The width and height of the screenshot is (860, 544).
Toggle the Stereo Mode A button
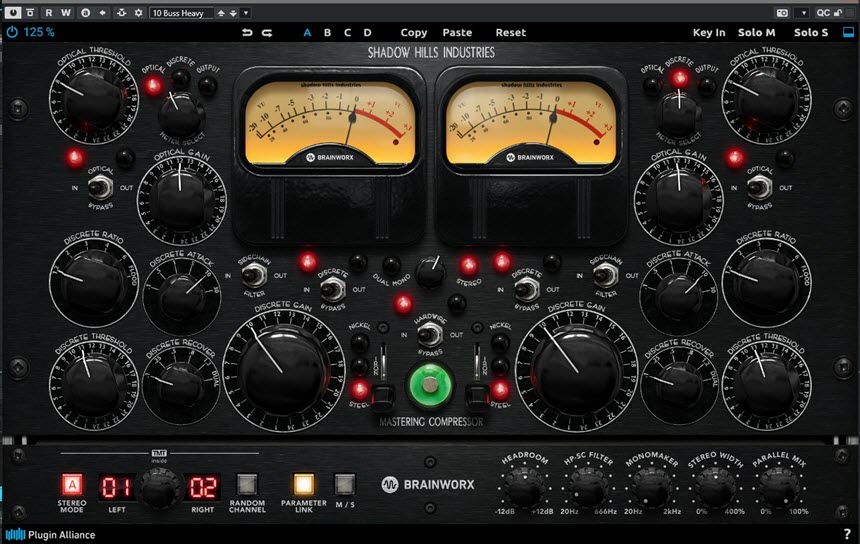pyautogui.click(x=72, y=485)
